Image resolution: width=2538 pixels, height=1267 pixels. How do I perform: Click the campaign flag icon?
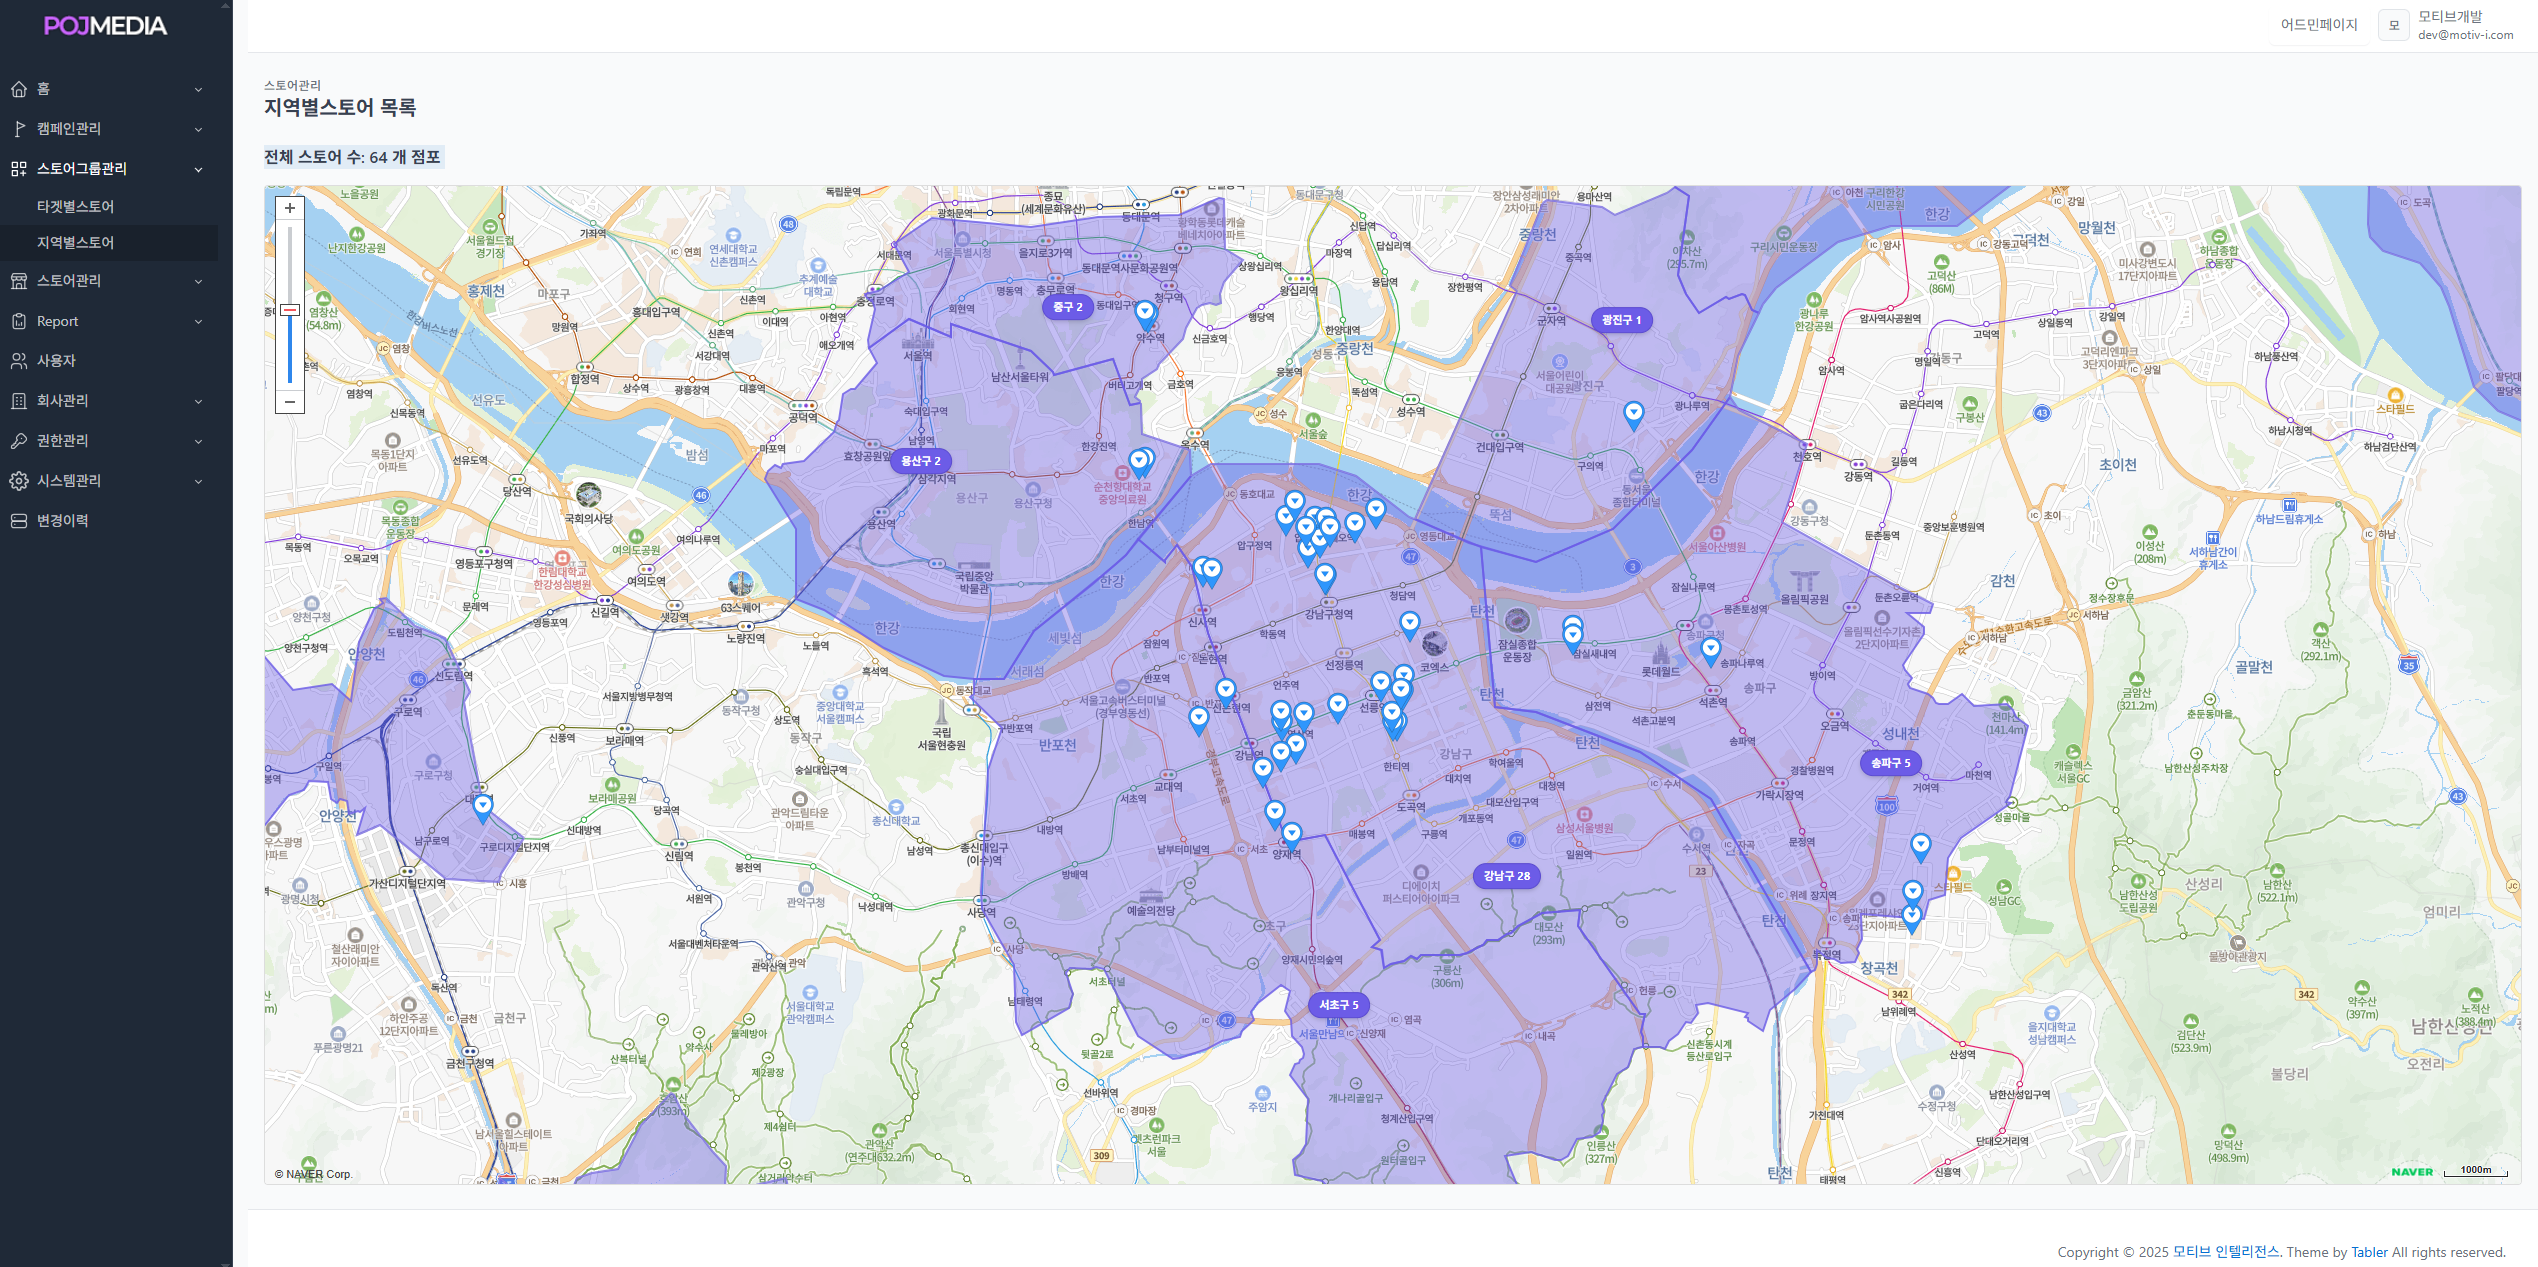tap(19, 129)
